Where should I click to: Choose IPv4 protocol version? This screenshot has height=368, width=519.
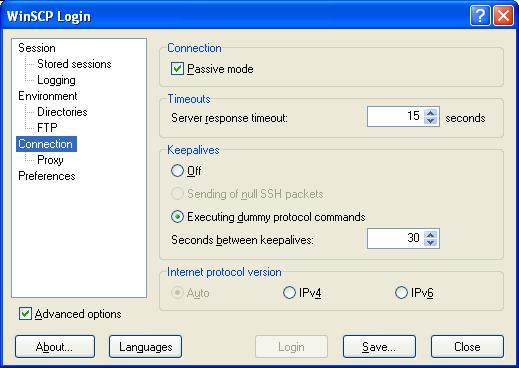click(289, 293)
